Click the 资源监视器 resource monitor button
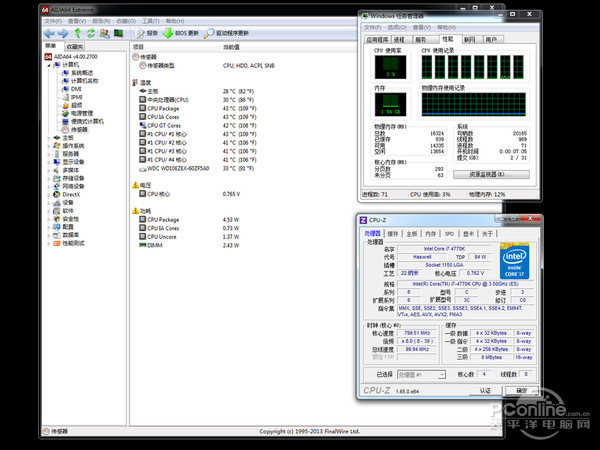Screen dimensions: 600x450 [490, 174]
